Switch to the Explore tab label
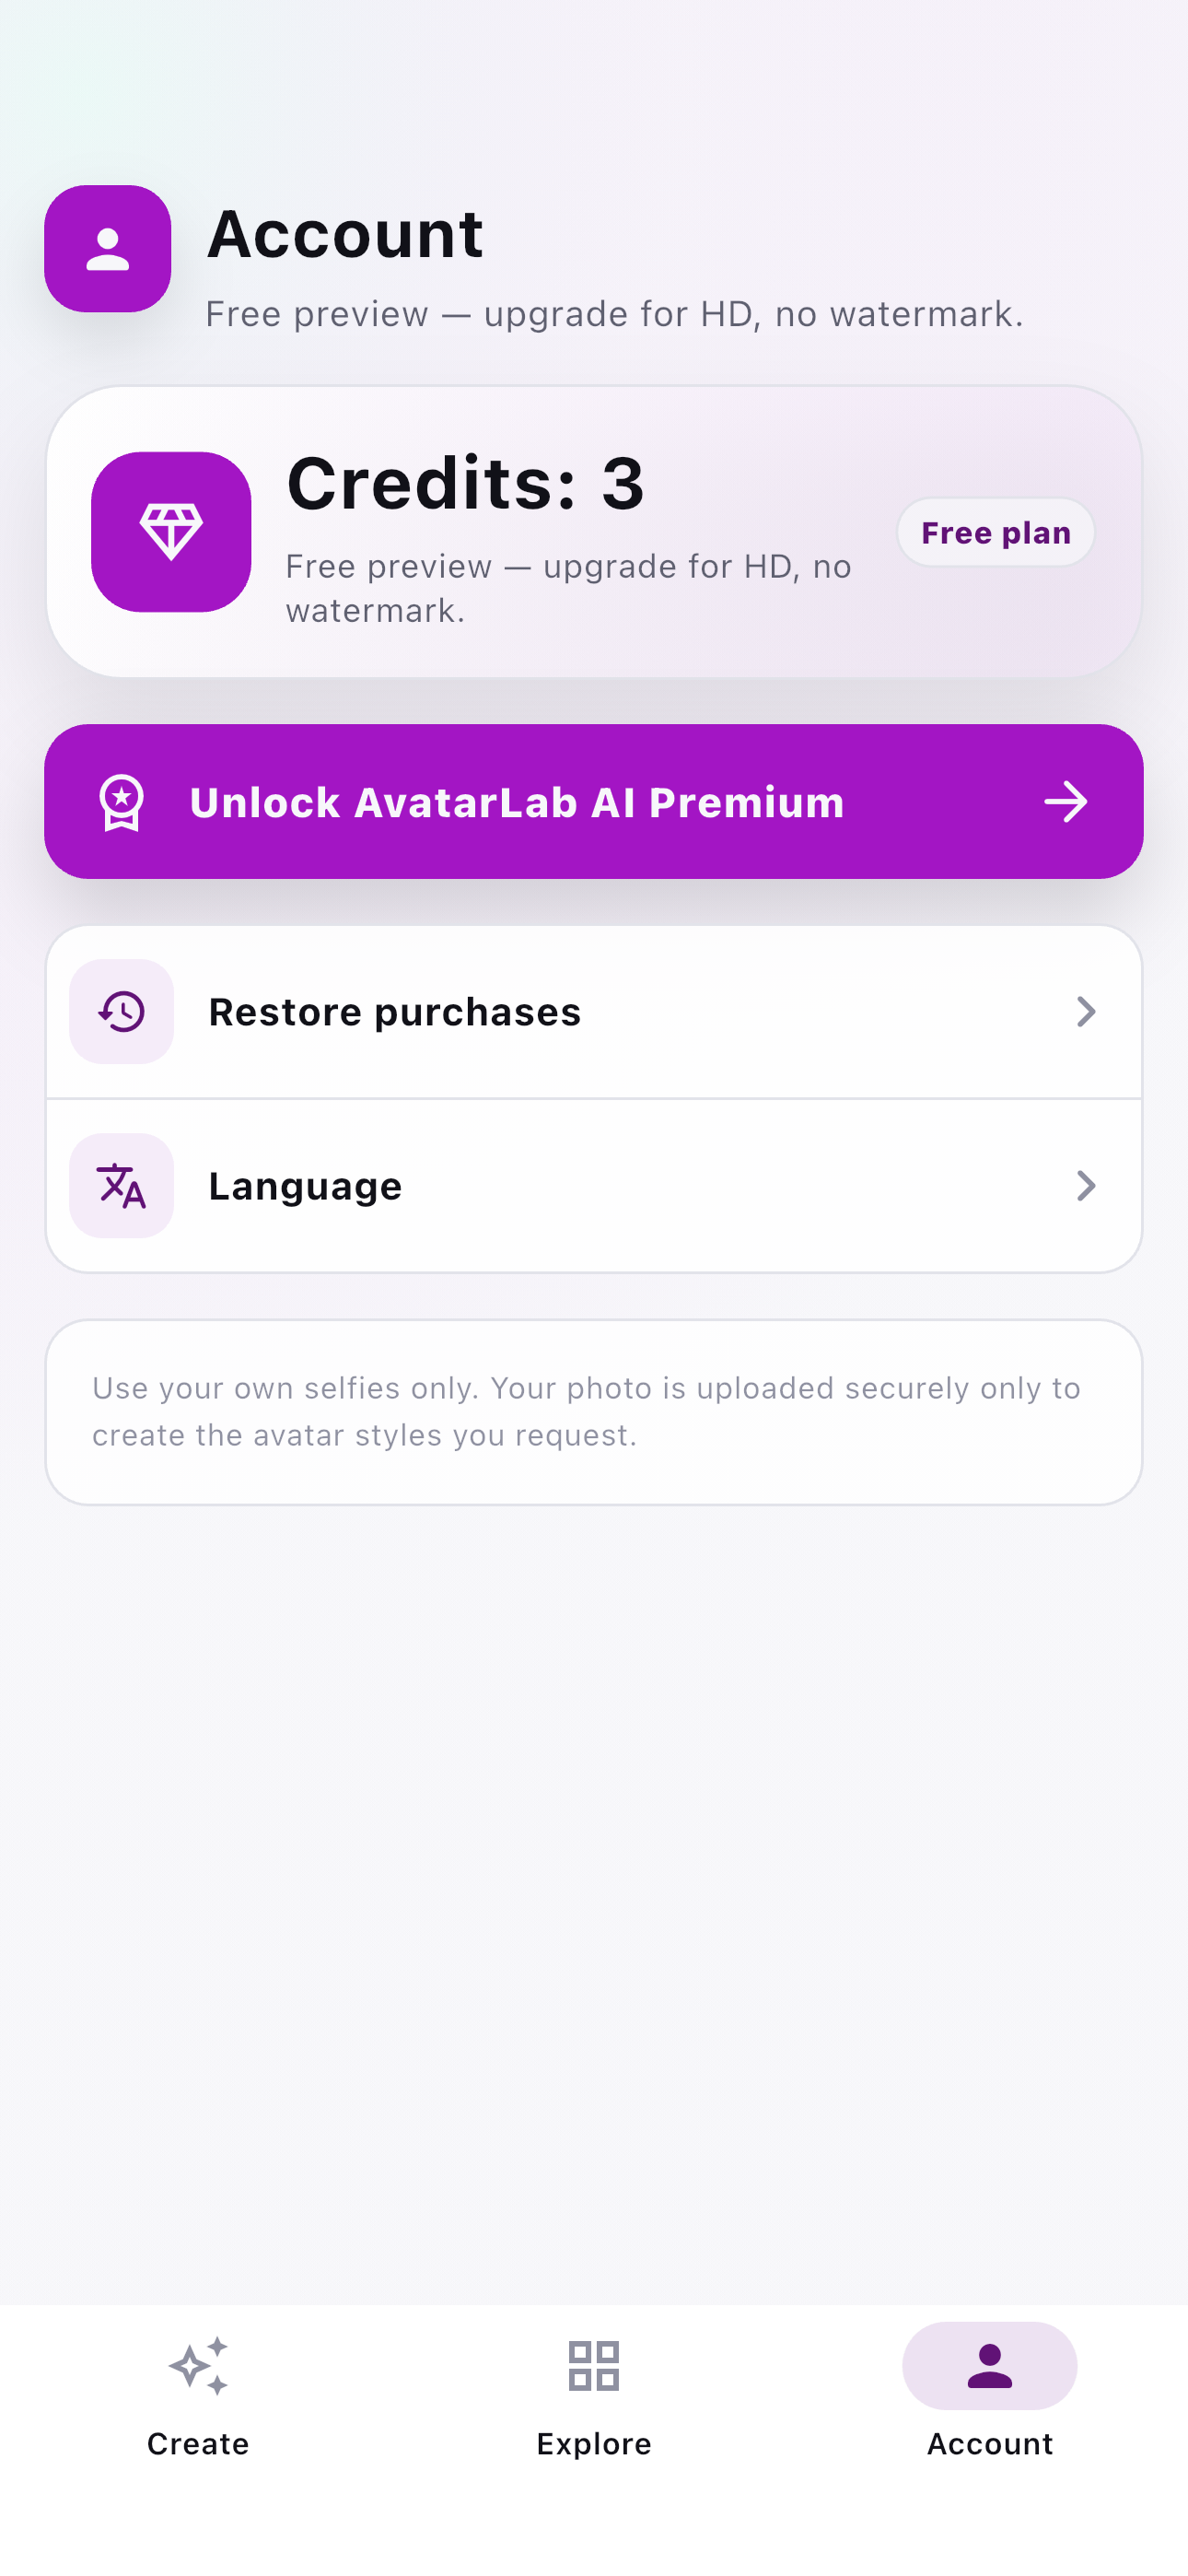1188x2576 pixels. click(x=594, y=2444)
